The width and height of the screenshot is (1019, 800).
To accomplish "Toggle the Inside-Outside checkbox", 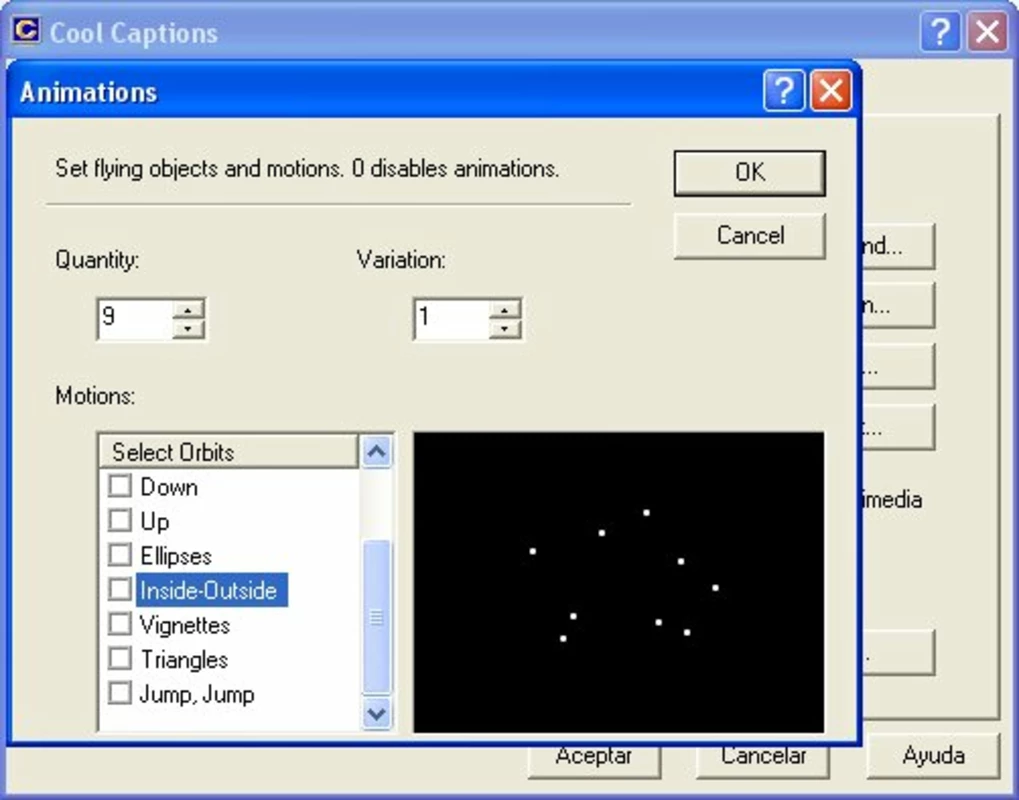I will (120, 589).
